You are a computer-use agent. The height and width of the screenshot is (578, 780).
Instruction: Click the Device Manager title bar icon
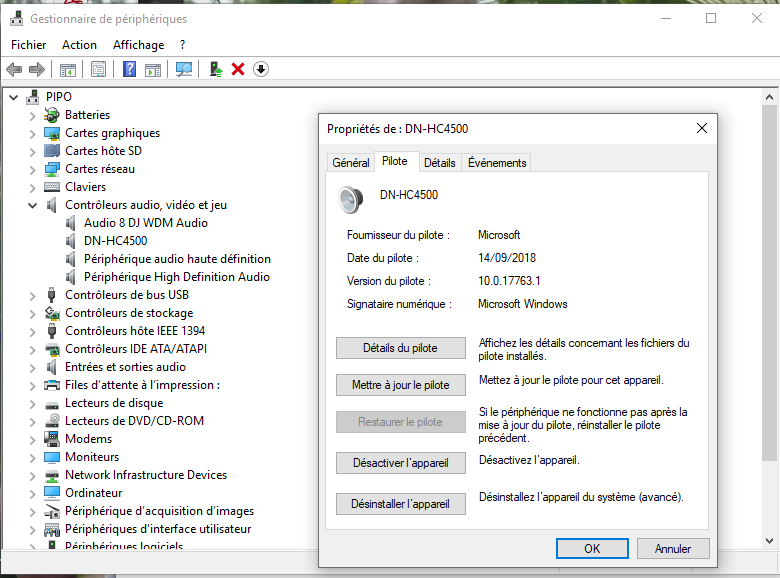pyautogui.click(x=16, y=18)
